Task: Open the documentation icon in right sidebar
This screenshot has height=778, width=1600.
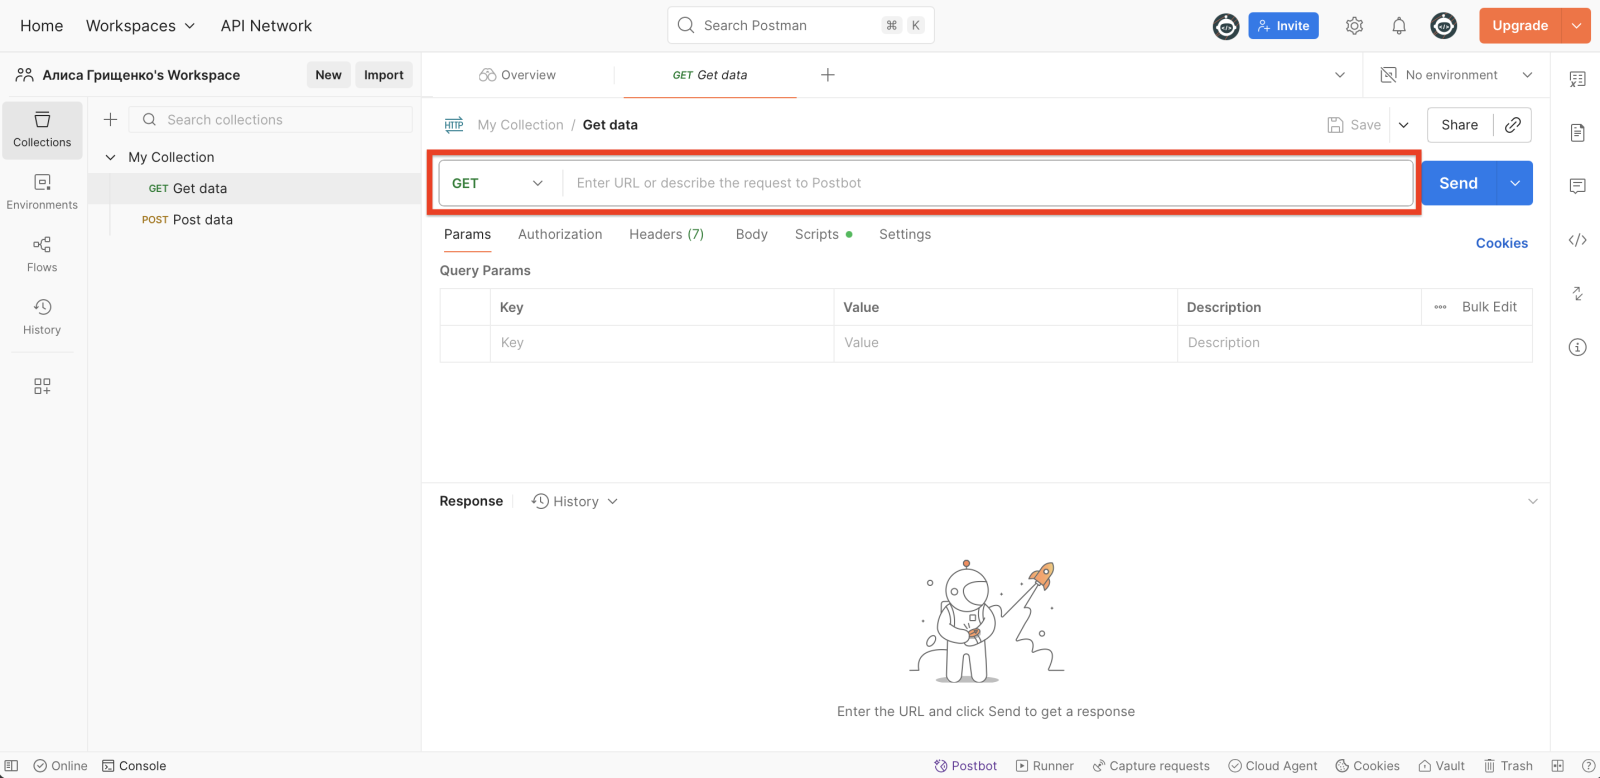Action: coord(1577,132)
